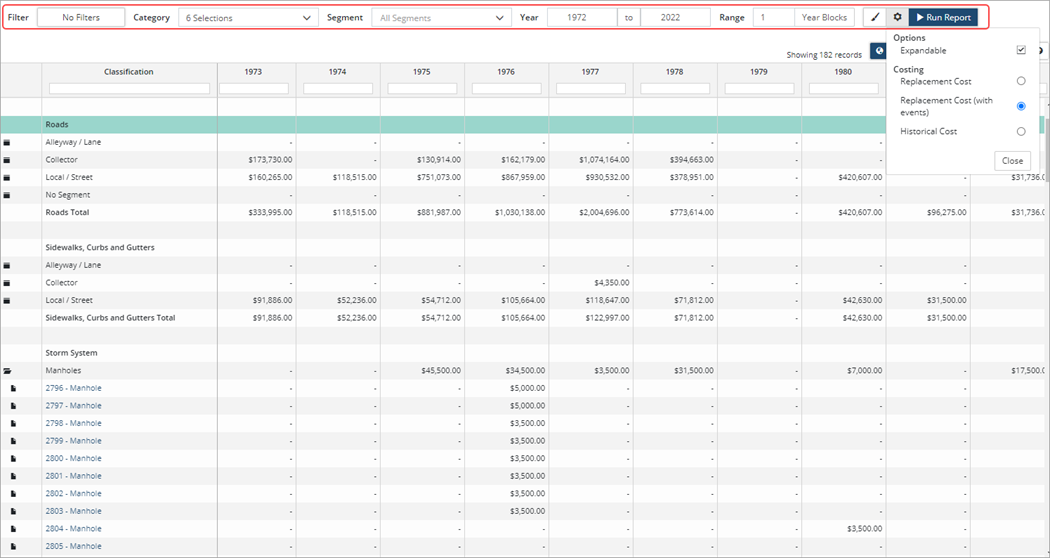Select the Replacement Cost radio button
The height and width of the screenshot is (558, 1050).
[1020, 81]
